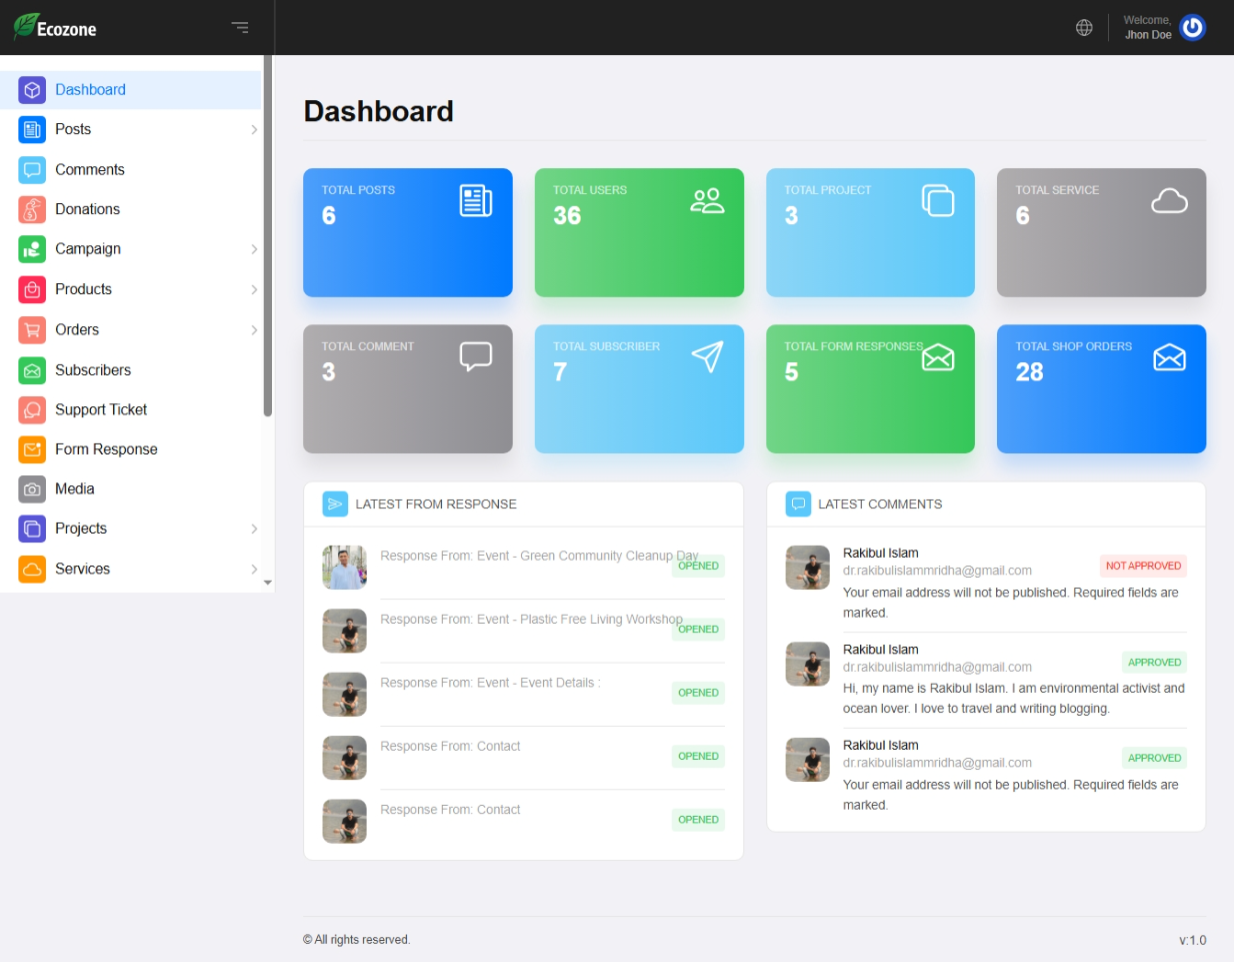
Task: Click the sidebar vertical scrollbar
Action: tap(267, 240)
